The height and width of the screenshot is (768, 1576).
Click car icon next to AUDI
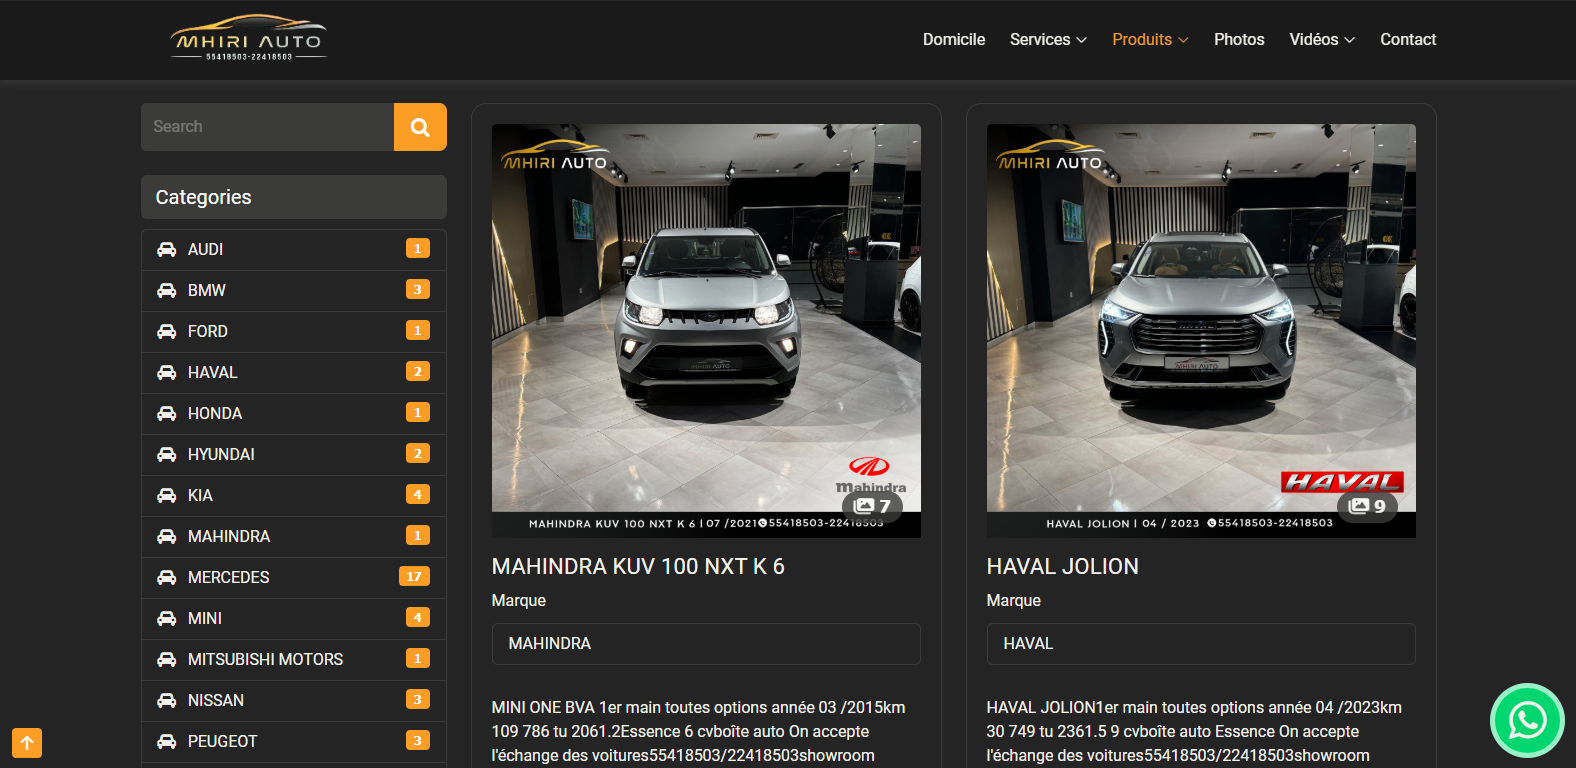click(166, 249)
